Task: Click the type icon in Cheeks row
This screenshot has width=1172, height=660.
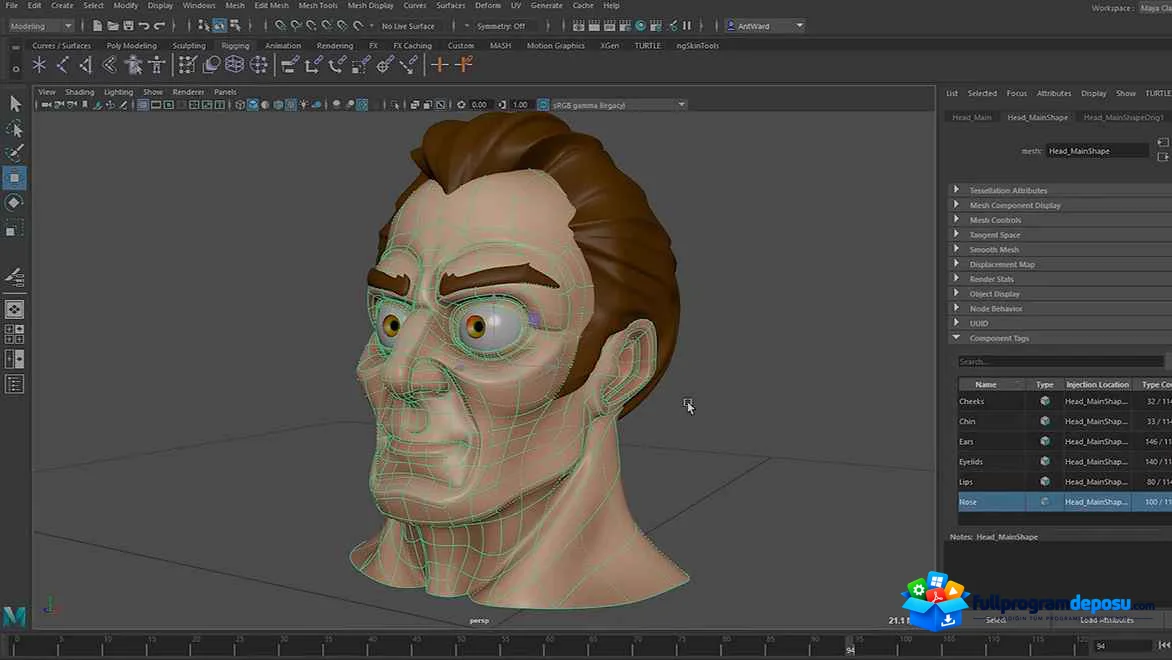Action: point(1044,401)
